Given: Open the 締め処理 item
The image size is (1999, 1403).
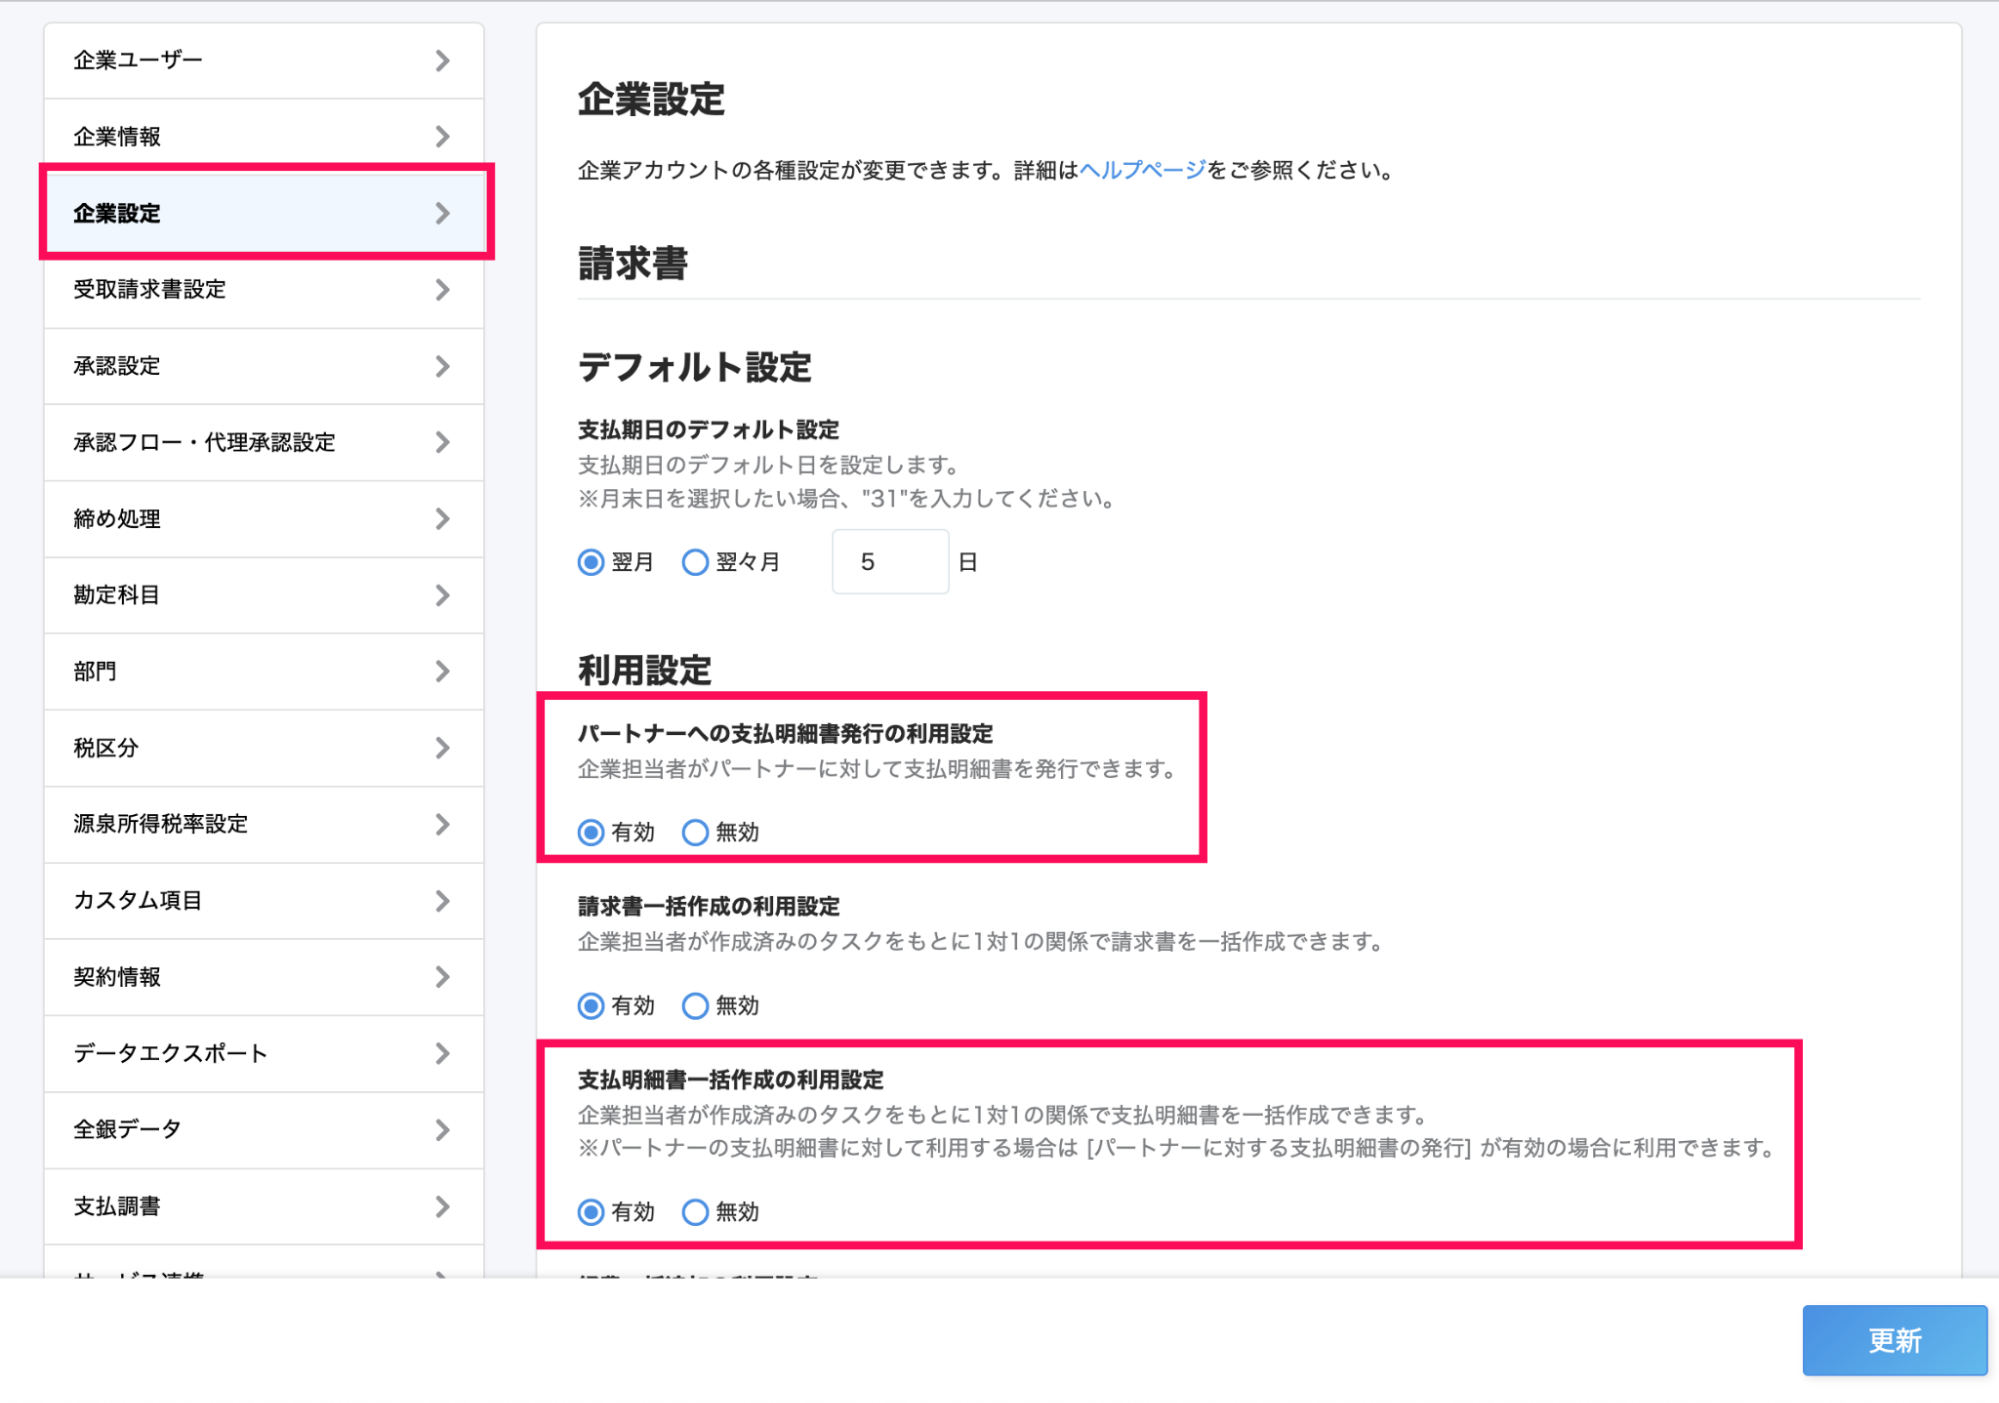Looking at the screenshot, I should 264,519.
